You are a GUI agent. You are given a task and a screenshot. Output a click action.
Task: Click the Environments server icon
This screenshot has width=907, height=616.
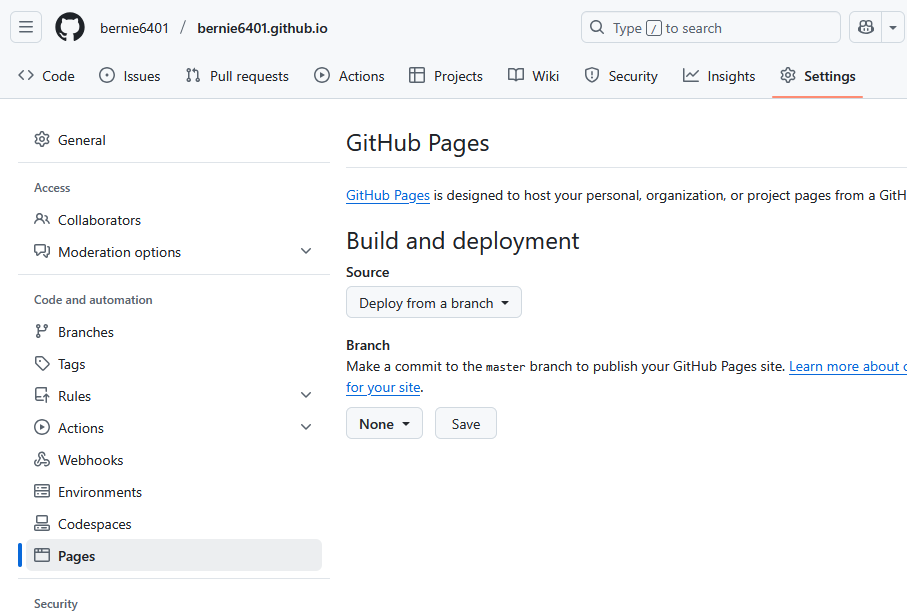(x=42, y=491)
